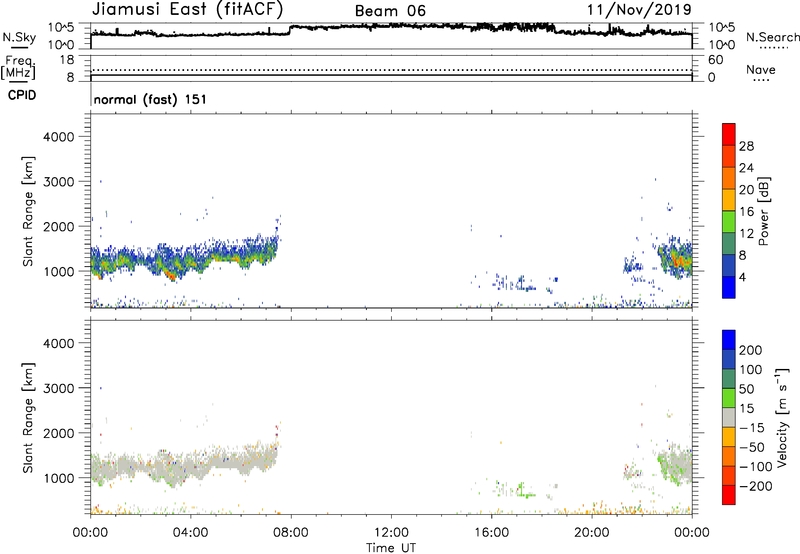Click the late-evening orange echo patch in the power panel
This screenshot has height=554, width=800.
point(680,259)
